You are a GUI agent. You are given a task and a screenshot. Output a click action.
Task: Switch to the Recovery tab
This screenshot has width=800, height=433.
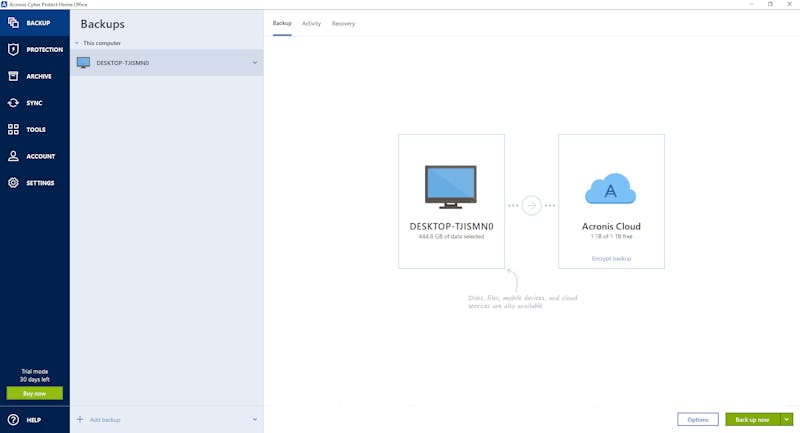tap(343, 23)
